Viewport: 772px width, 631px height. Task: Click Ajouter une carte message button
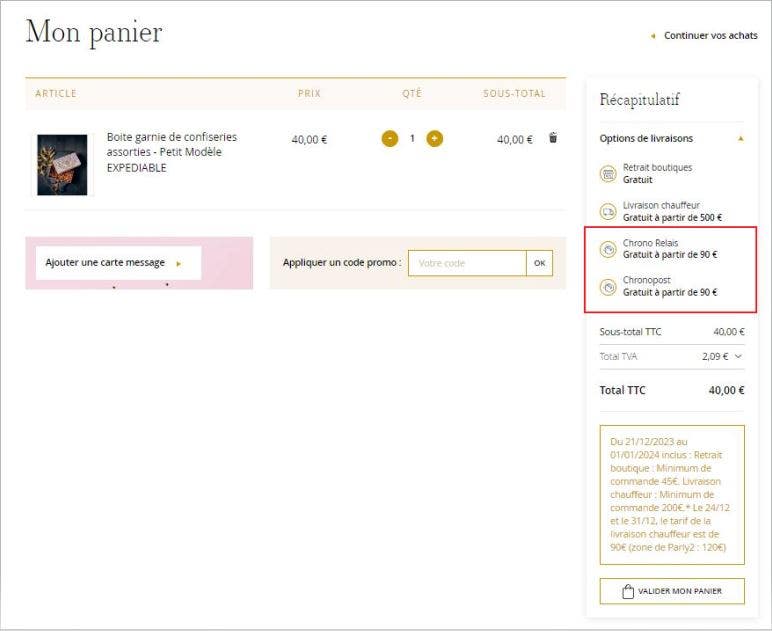coord(119,263)
